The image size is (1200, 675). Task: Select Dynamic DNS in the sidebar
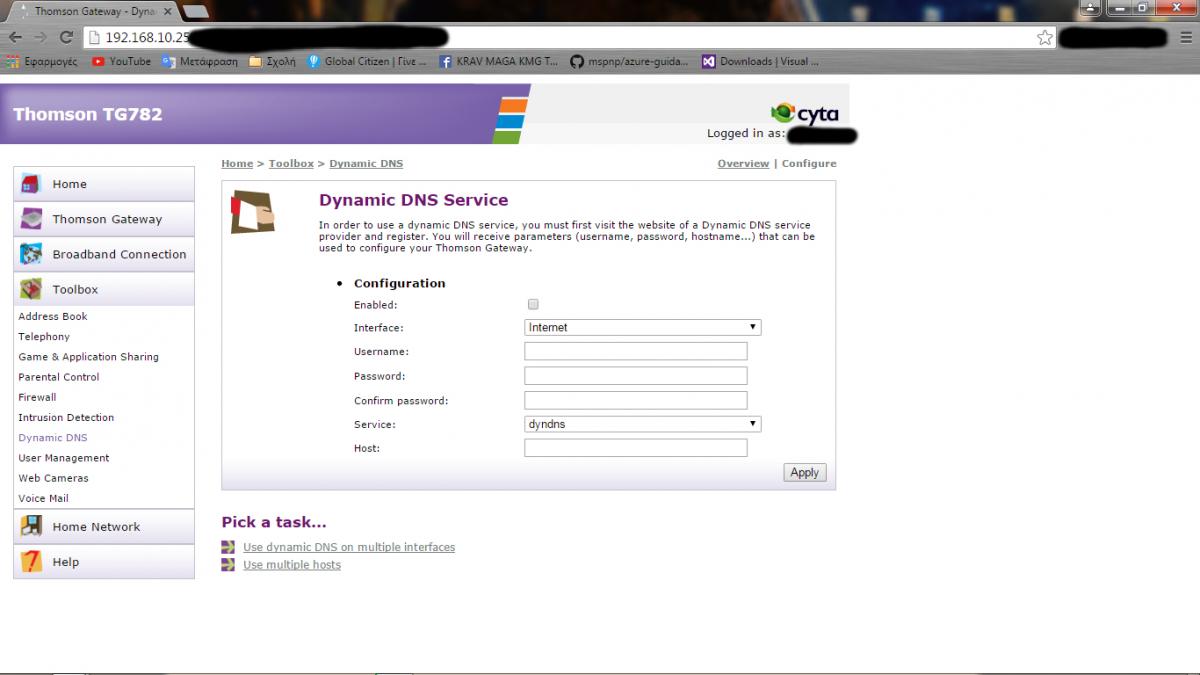[x=53, y=438]
